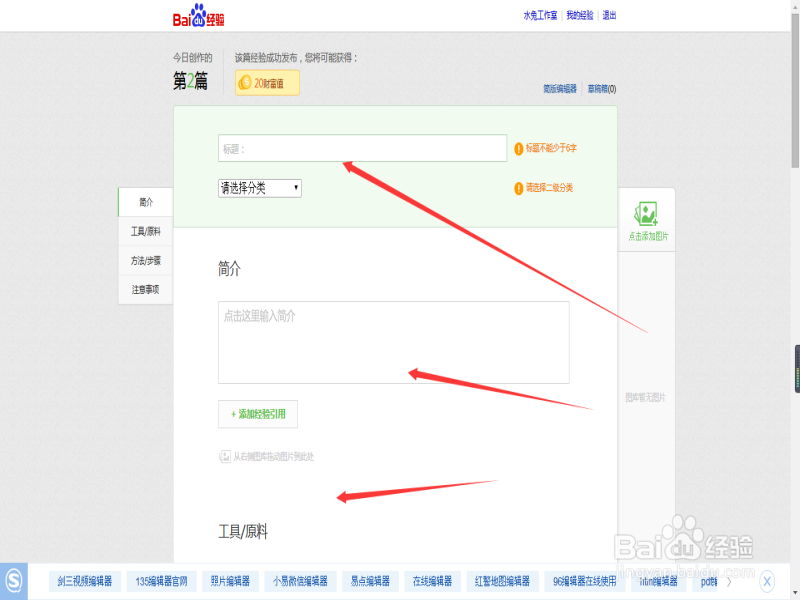Click into the 标题 title input field
Screen dimensions: 800x600
point(362,148)
